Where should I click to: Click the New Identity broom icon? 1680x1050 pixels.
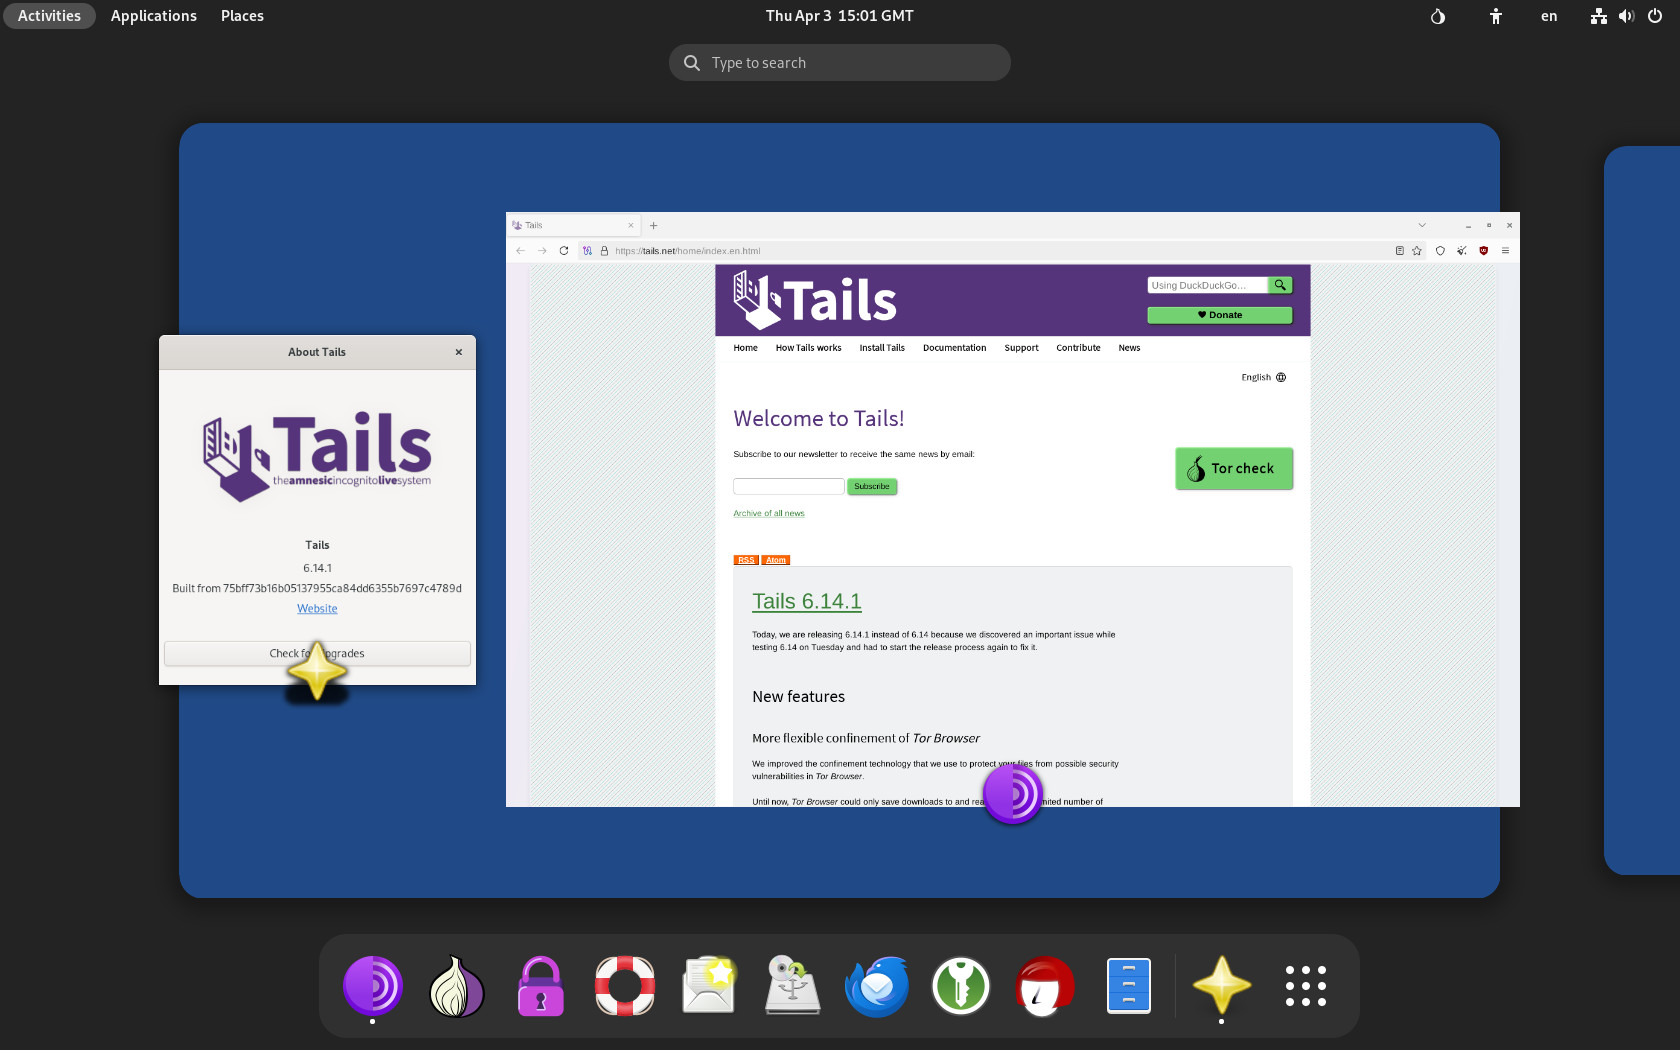pos(1462,251)
